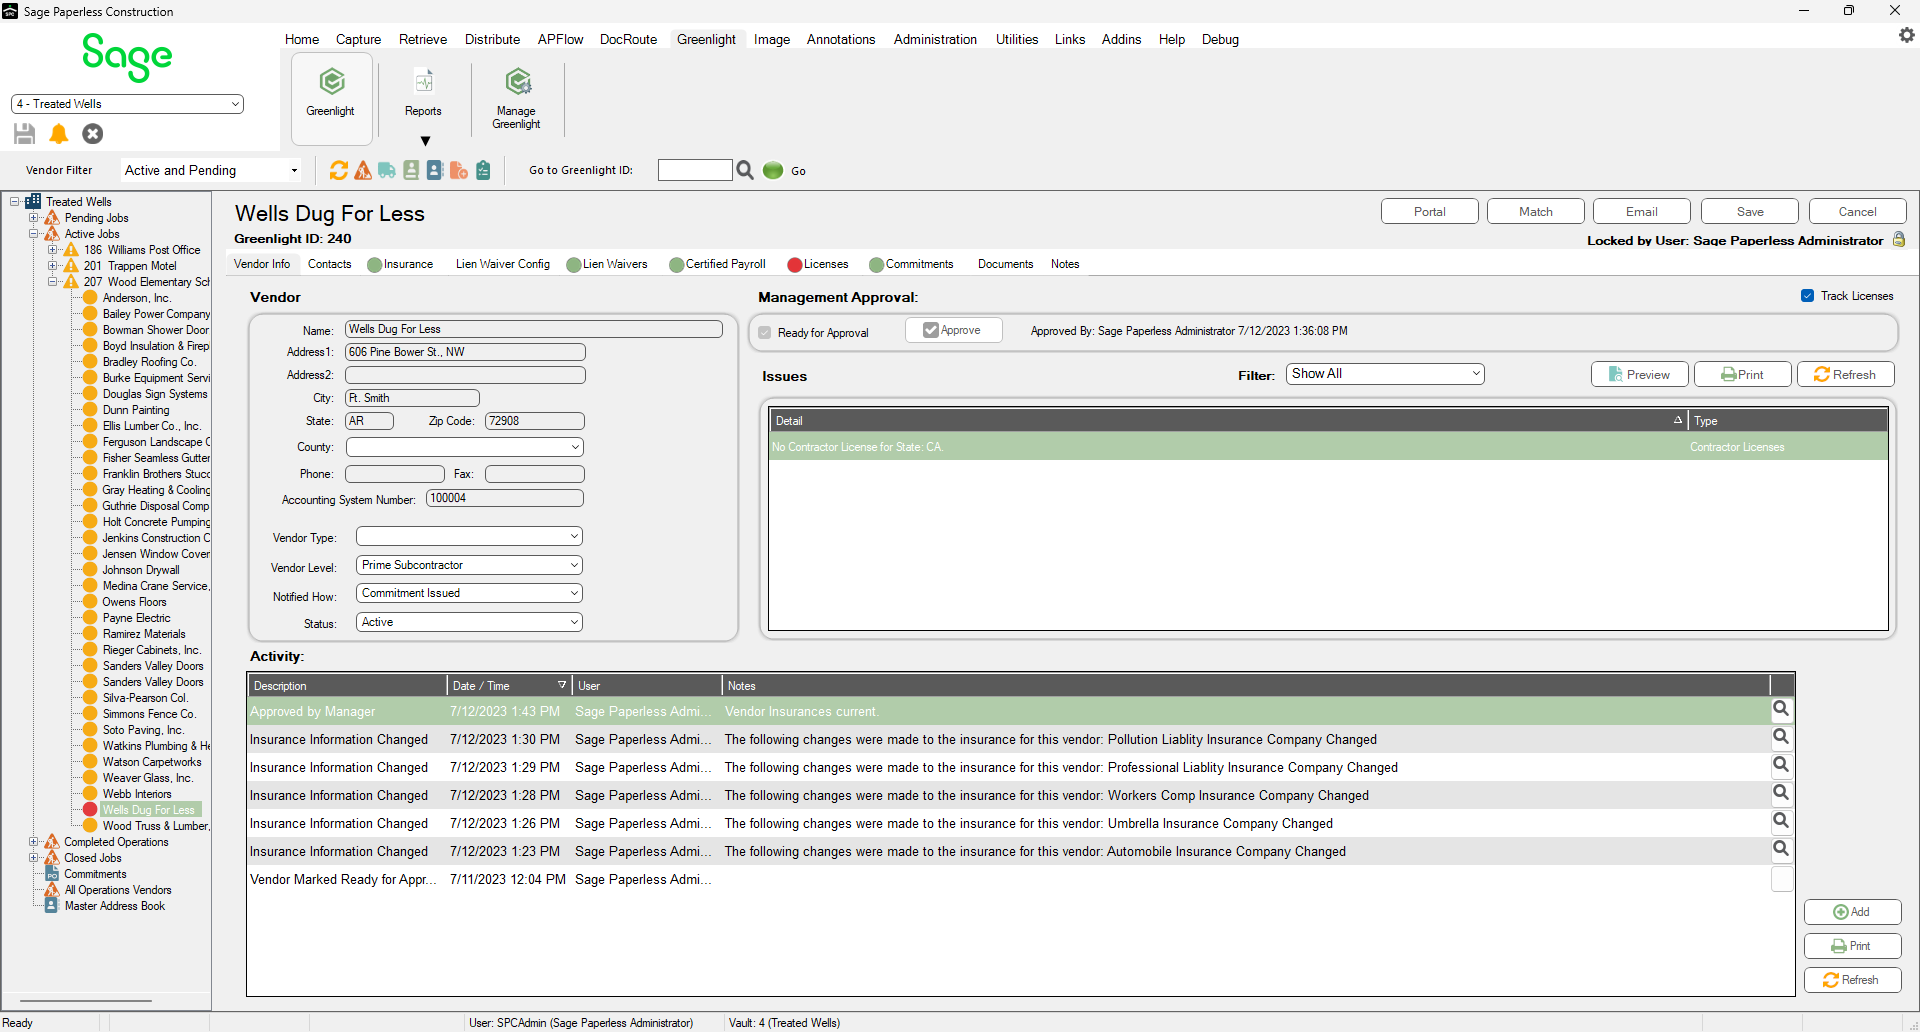Open details for Workers Comp Insurance change row

[x=1781, y=793]
